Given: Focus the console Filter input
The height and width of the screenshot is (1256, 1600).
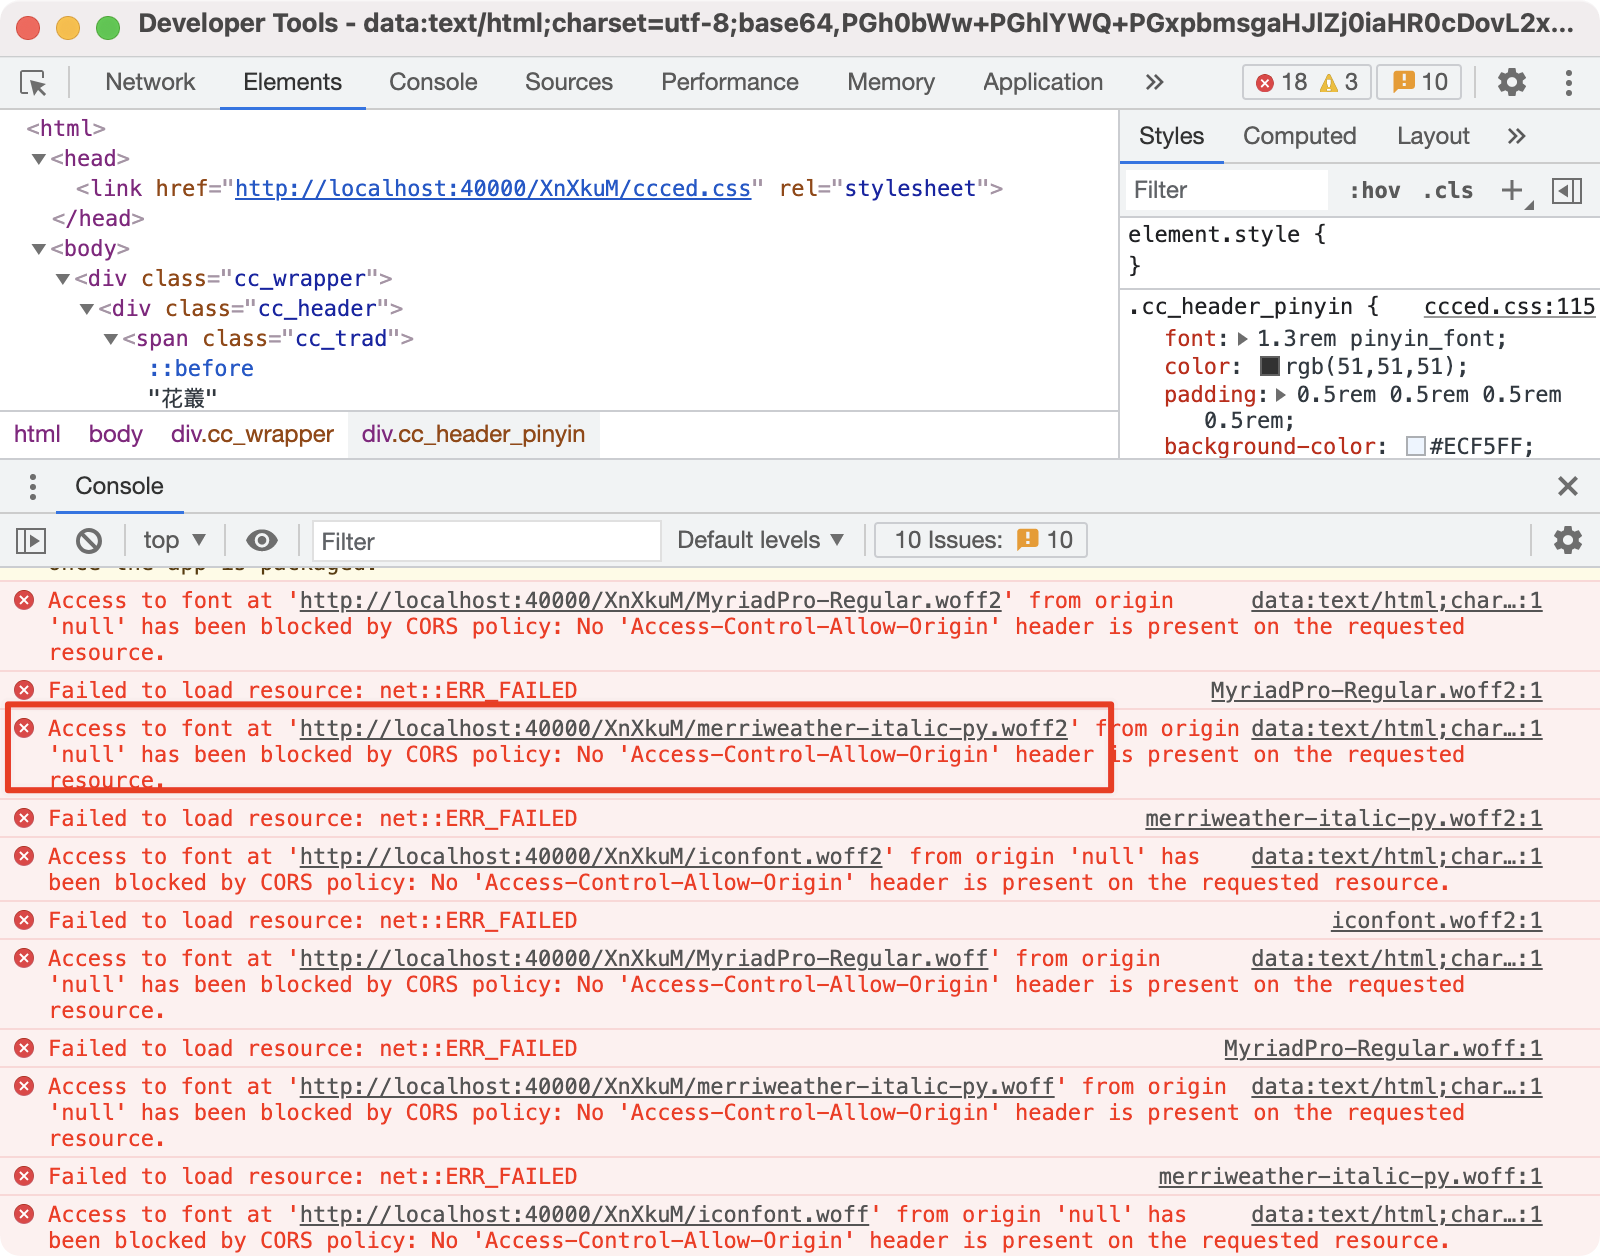Looking at the screenshot, I should pos(486,541).
